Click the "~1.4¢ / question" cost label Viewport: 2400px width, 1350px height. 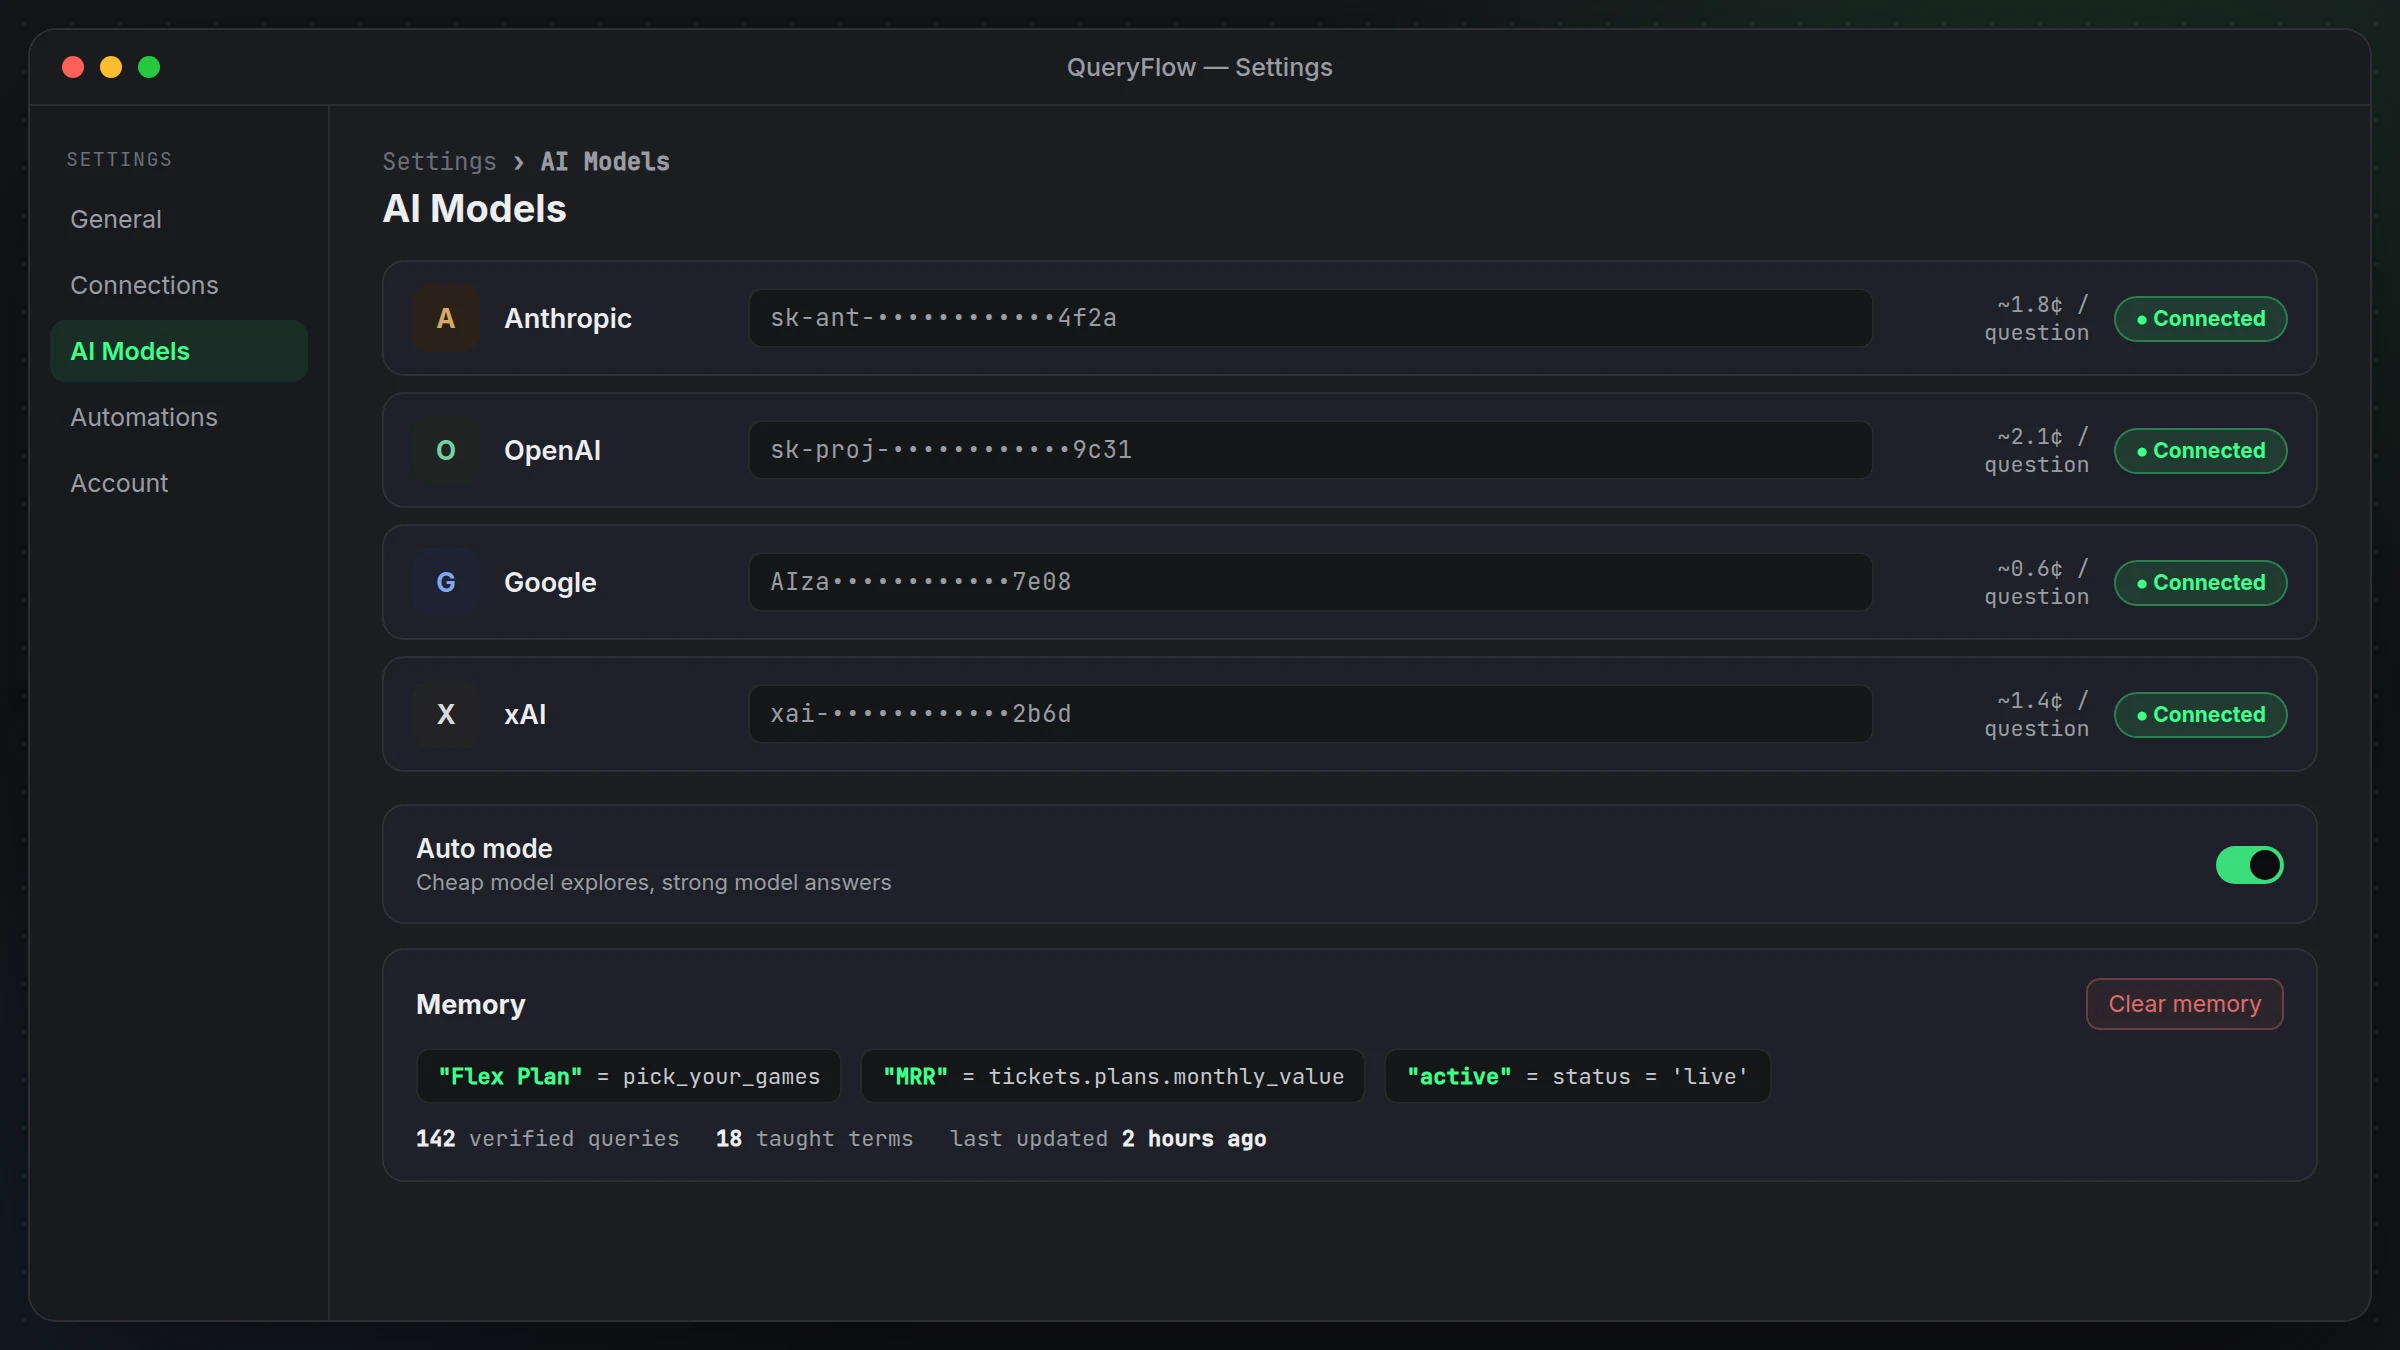[2037, 714]
